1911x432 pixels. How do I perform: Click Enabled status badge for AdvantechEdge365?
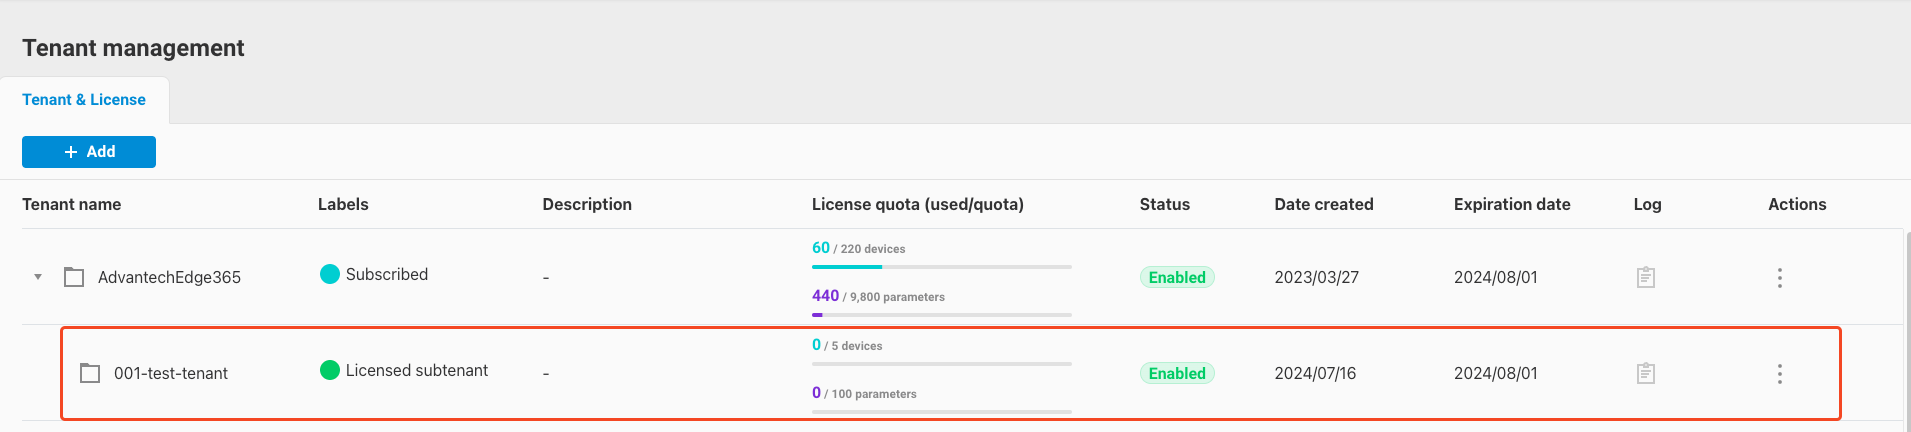coord(1177,277)
